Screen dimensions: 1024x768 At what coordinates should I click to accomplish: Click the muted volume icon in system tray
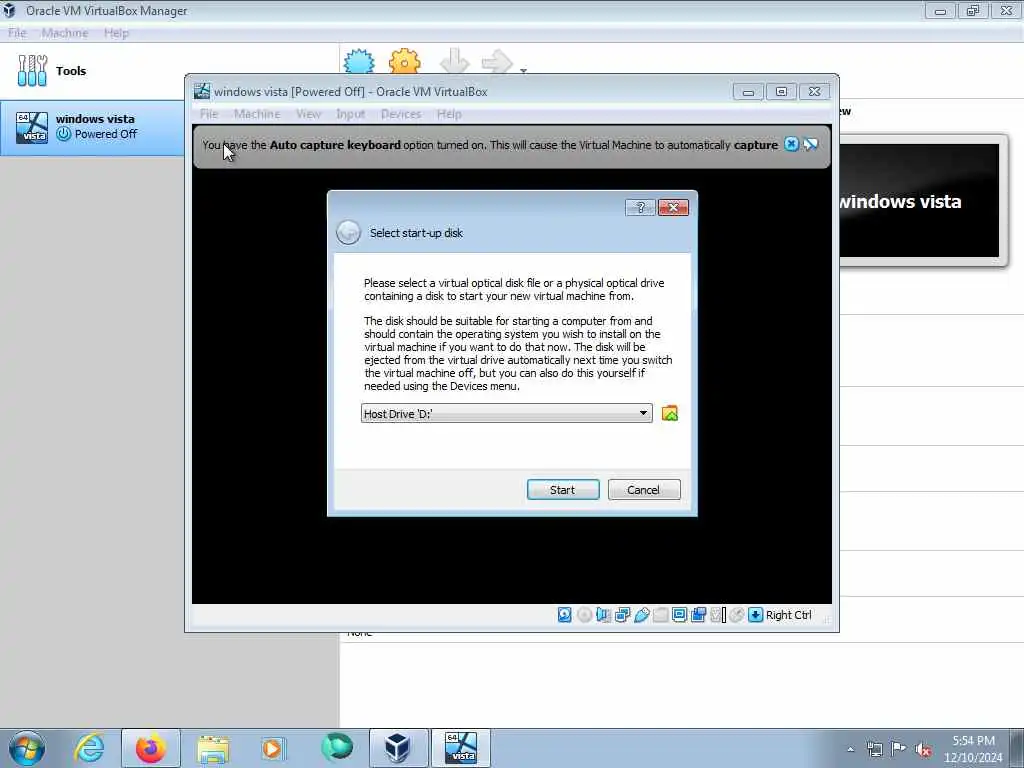(923, 750)
